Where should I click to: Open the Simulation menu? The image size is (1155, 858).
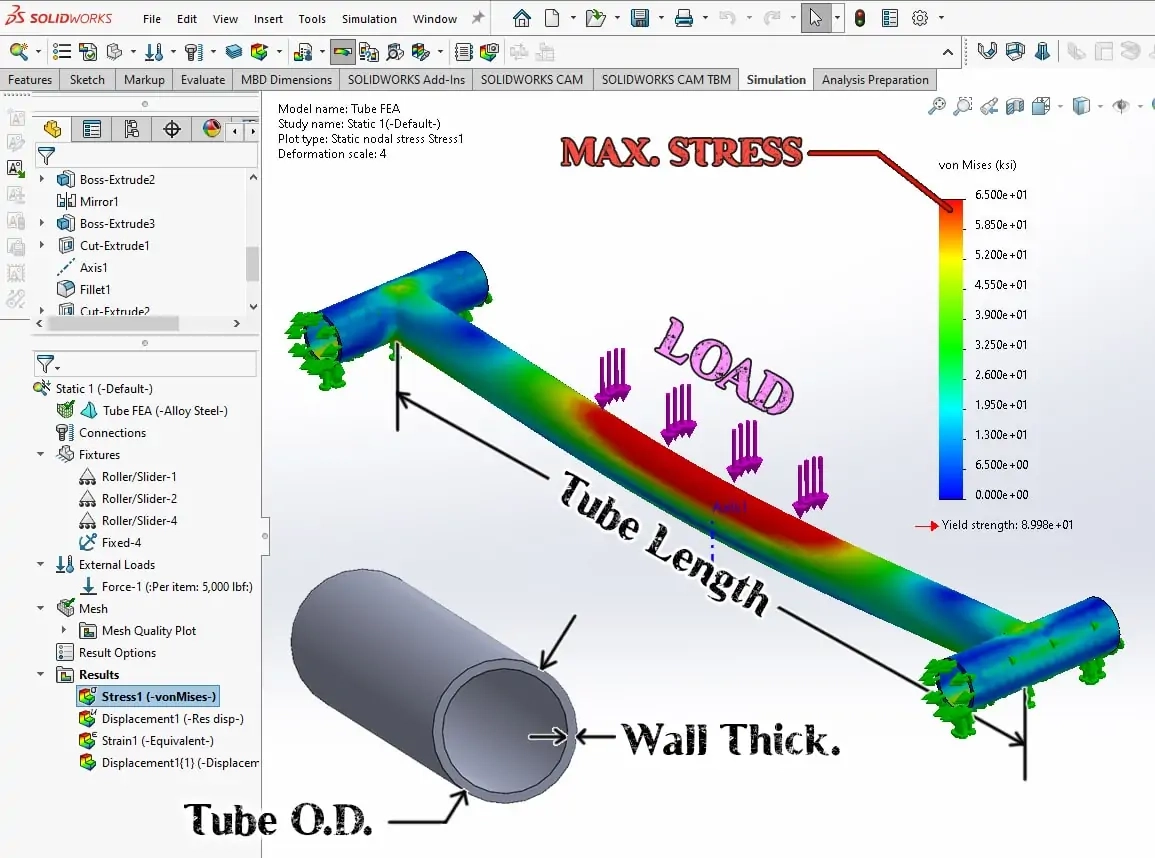pyautogui.click(x=369, y=19)
